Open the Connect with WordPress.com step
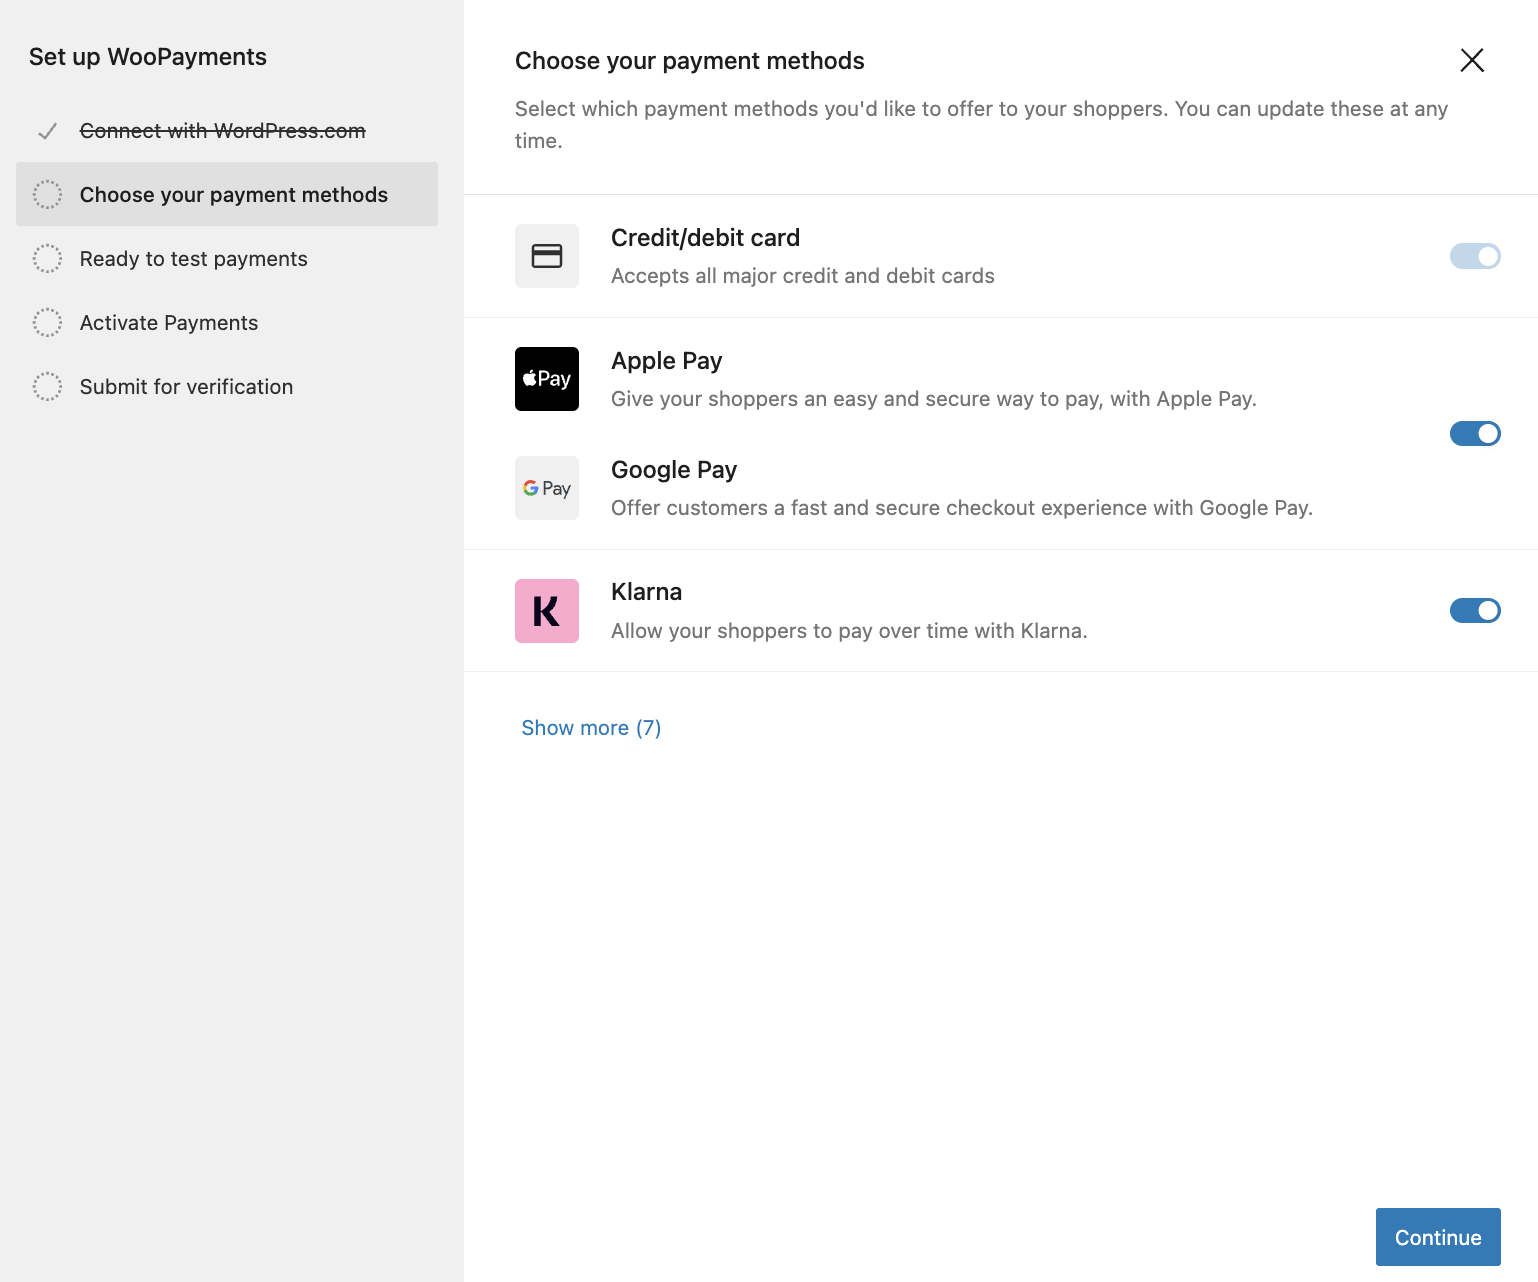 [223, 131]
